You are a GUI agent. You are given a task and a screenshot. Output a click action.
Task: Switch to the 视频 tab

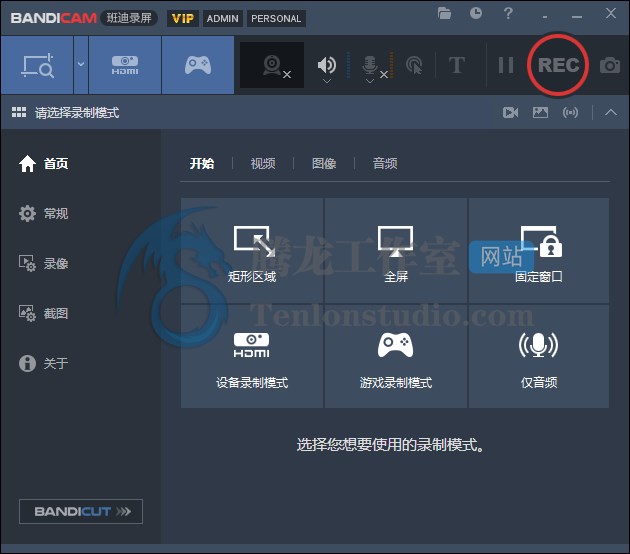pyautogui.click(x=263, y=164)
